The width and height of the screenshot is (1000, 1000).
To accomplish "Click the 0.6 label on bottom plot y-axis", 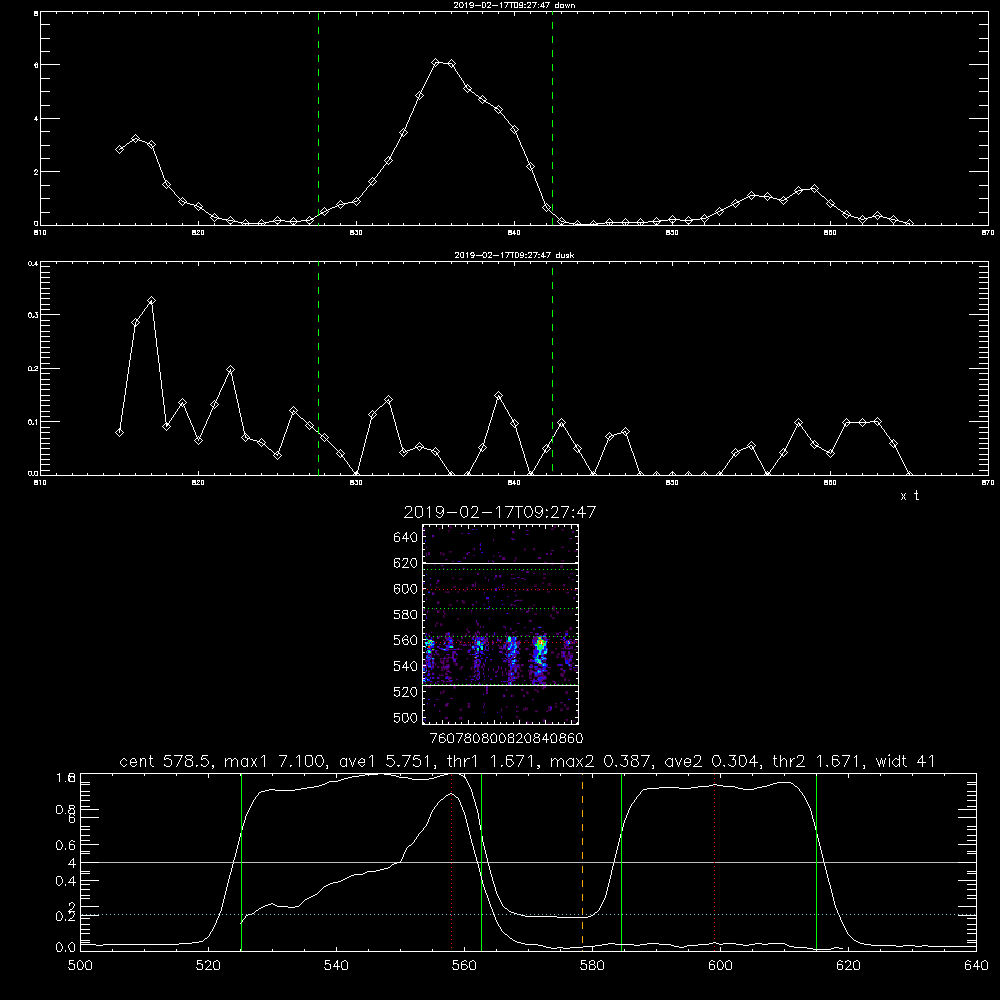I will [x=66, y=845].
